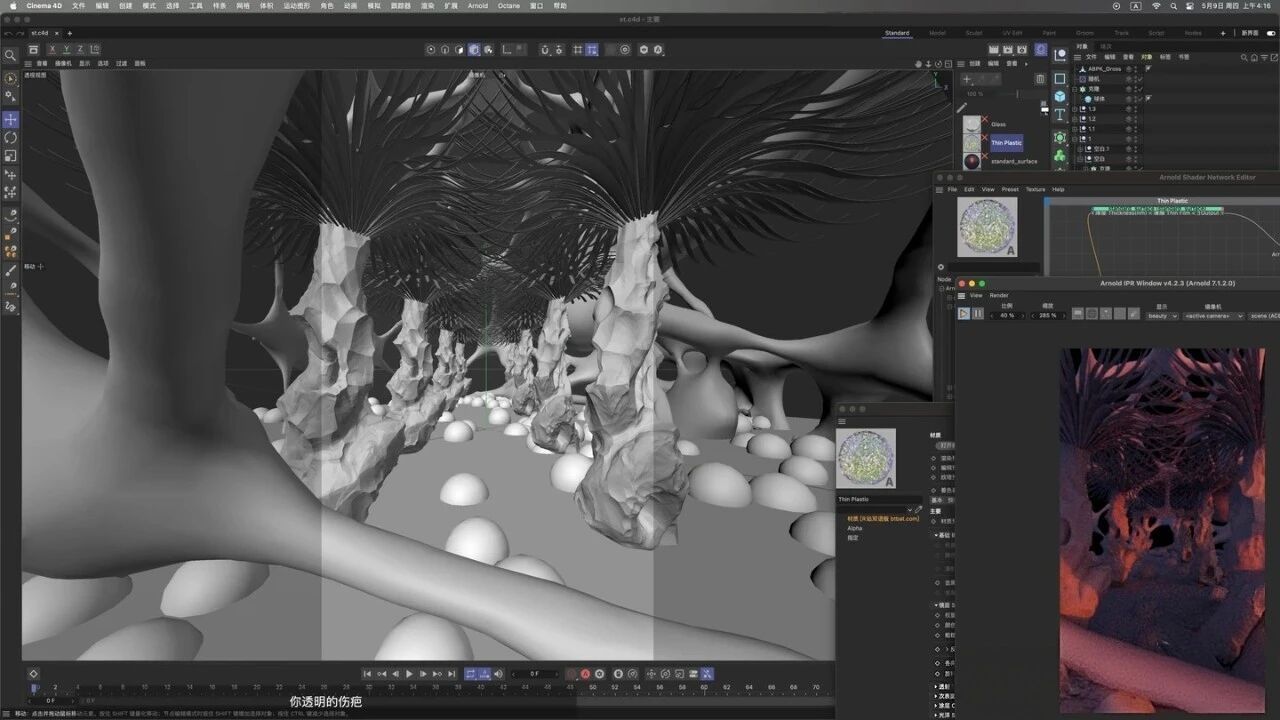Start the Arnold IPR render play button
This screenshot has width=1280, height=720.
[963, 314]
